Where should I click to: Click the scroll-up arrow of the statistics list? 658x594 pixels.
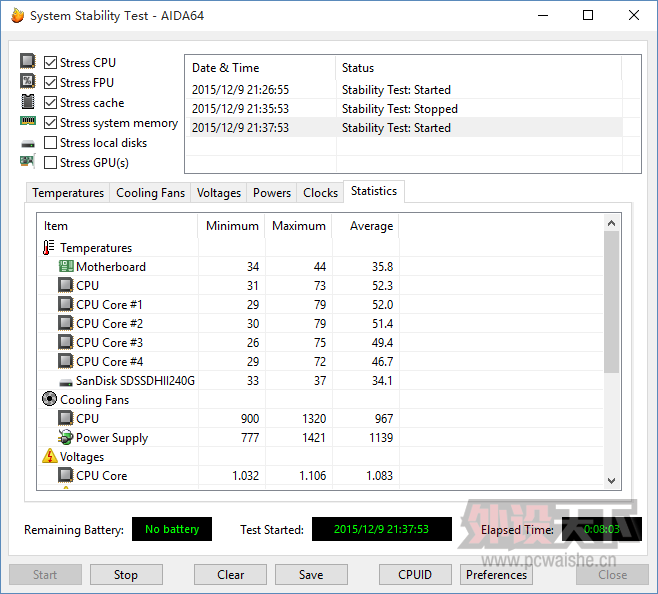pos(611,223)
